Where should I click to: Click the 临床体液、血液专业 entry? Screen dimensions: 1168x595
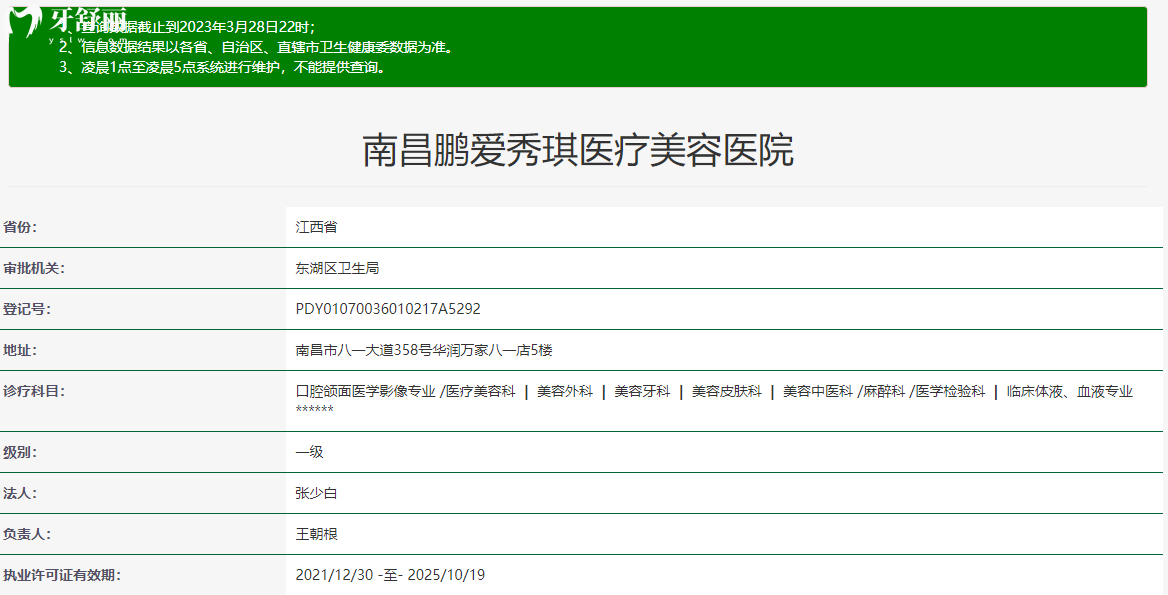coord(1069,392)
